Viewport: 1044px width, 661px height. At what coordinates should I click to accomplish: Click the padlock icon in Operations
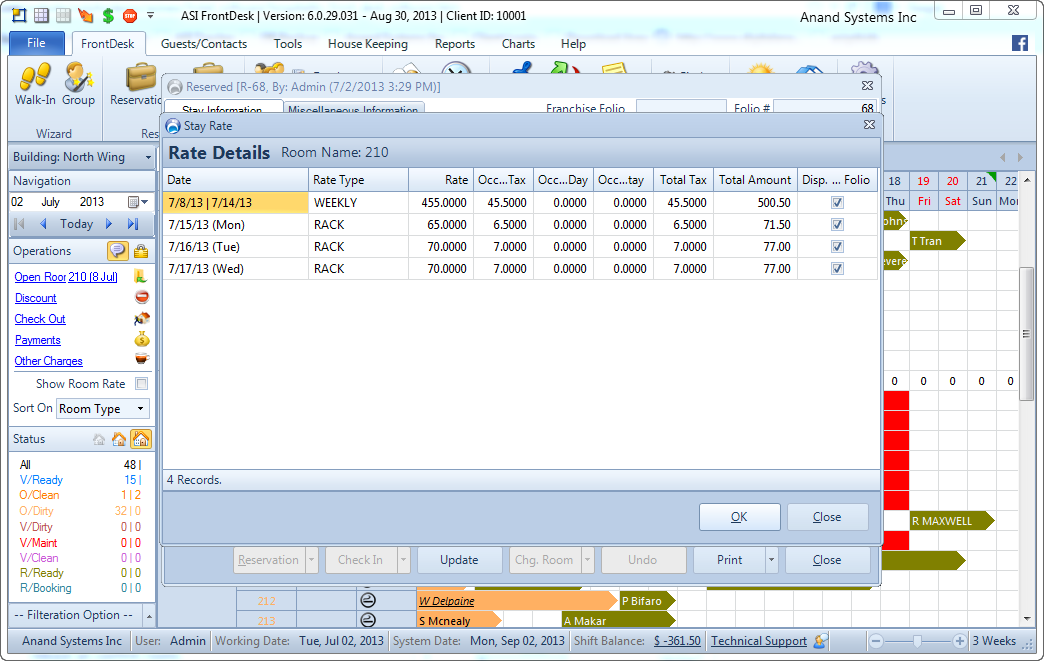(x=141, y=251)
